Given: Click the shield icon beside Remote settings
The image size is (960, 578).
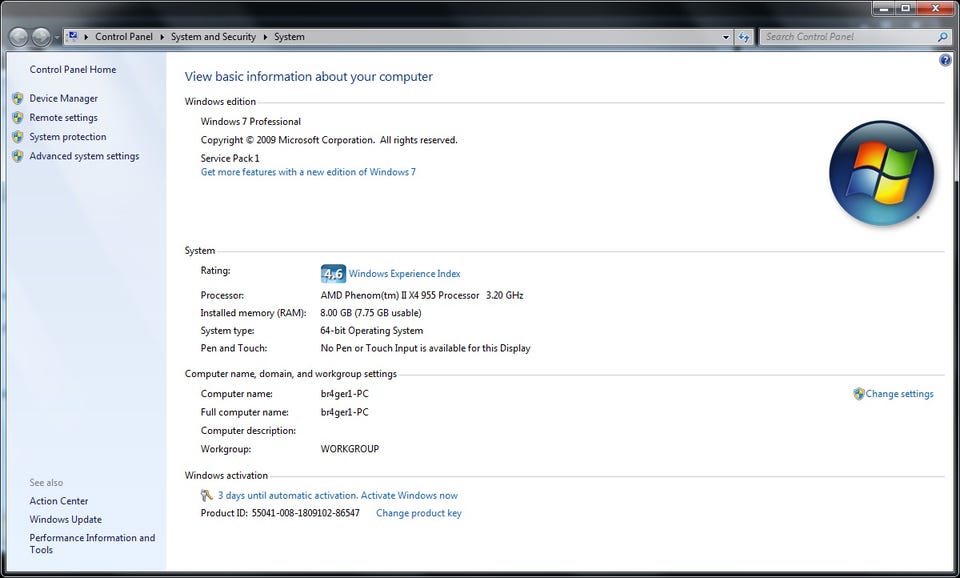Looking at the screenshot, I should pyautogui.click(x=18, y=118).
